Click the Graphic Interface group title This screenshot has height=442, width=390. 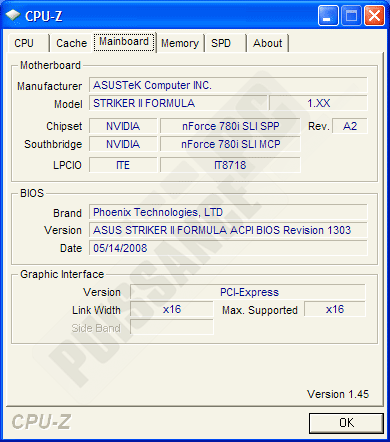(x=62, y=274)
